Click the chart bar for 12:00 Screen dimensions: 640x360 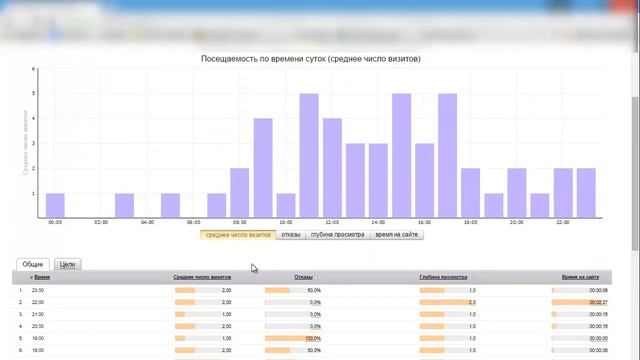click(x=332, y=168)
